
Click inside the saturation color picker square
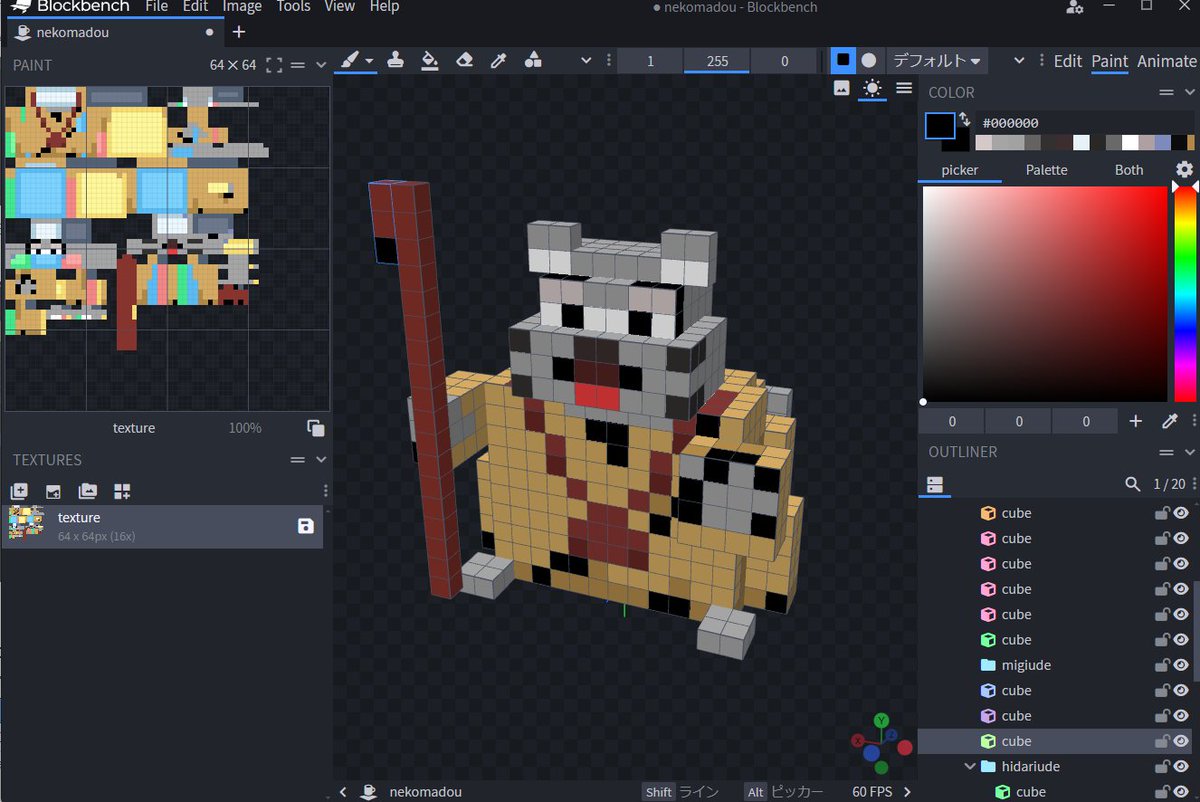1045,294
